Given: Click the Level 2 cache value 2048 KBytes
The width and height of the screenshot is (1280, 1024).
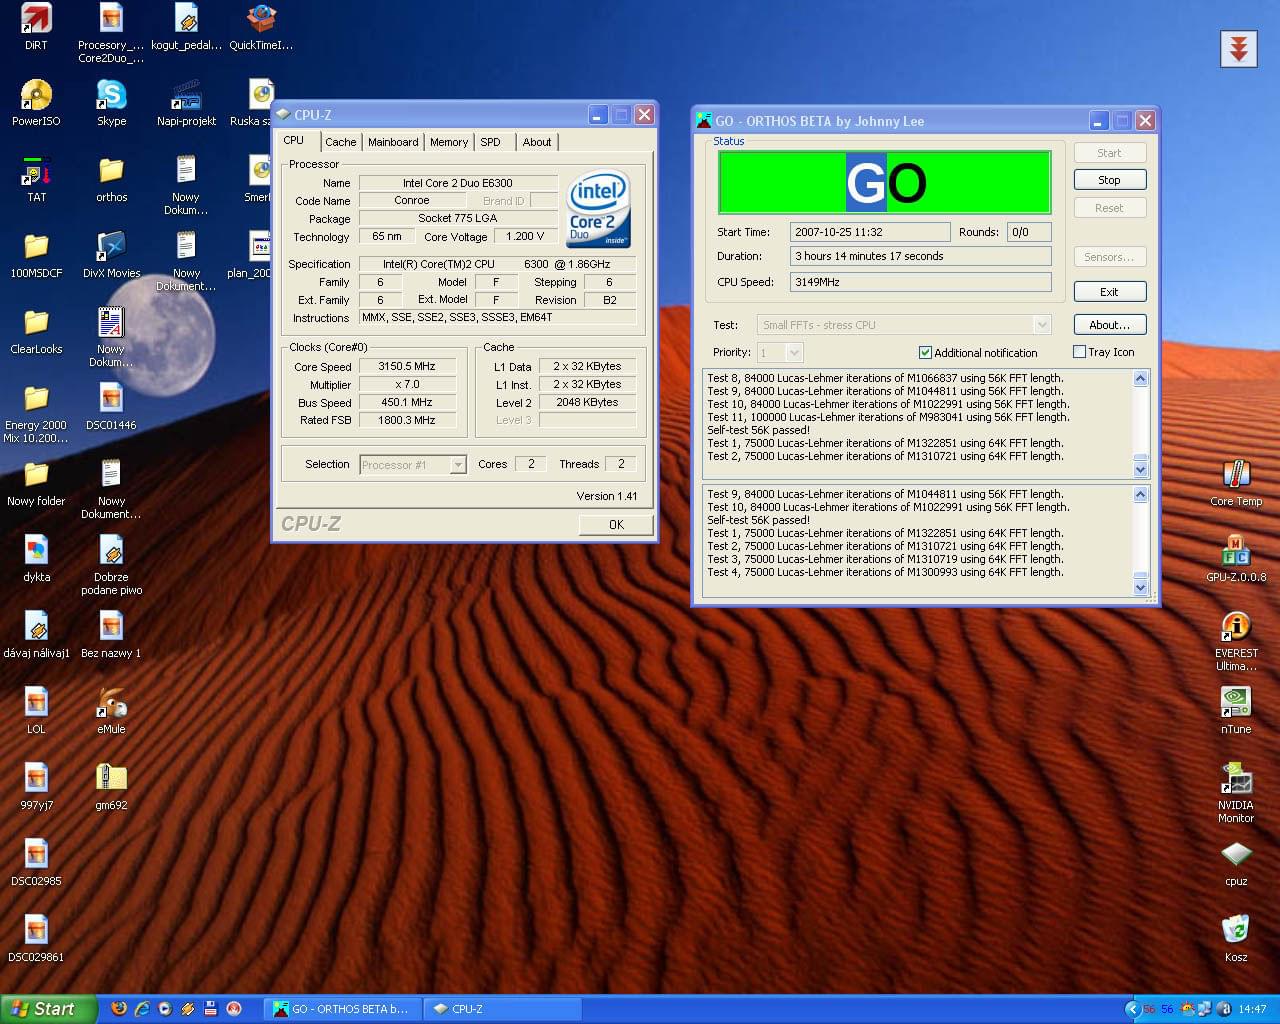Looking at the screenshot, I should click(x=587, y=402).
